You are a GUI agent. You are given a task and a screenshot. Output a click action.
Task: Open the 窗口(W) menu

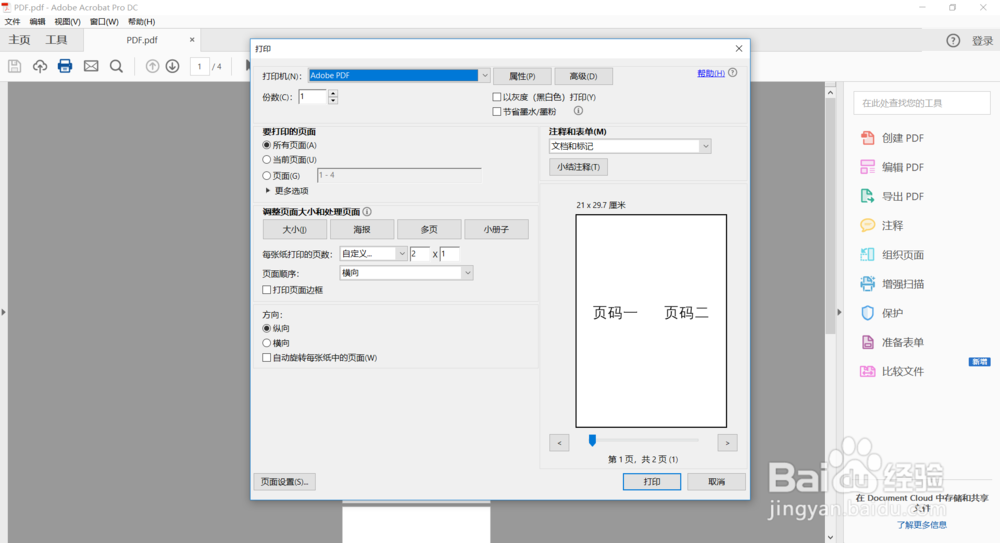coord(104,22)
